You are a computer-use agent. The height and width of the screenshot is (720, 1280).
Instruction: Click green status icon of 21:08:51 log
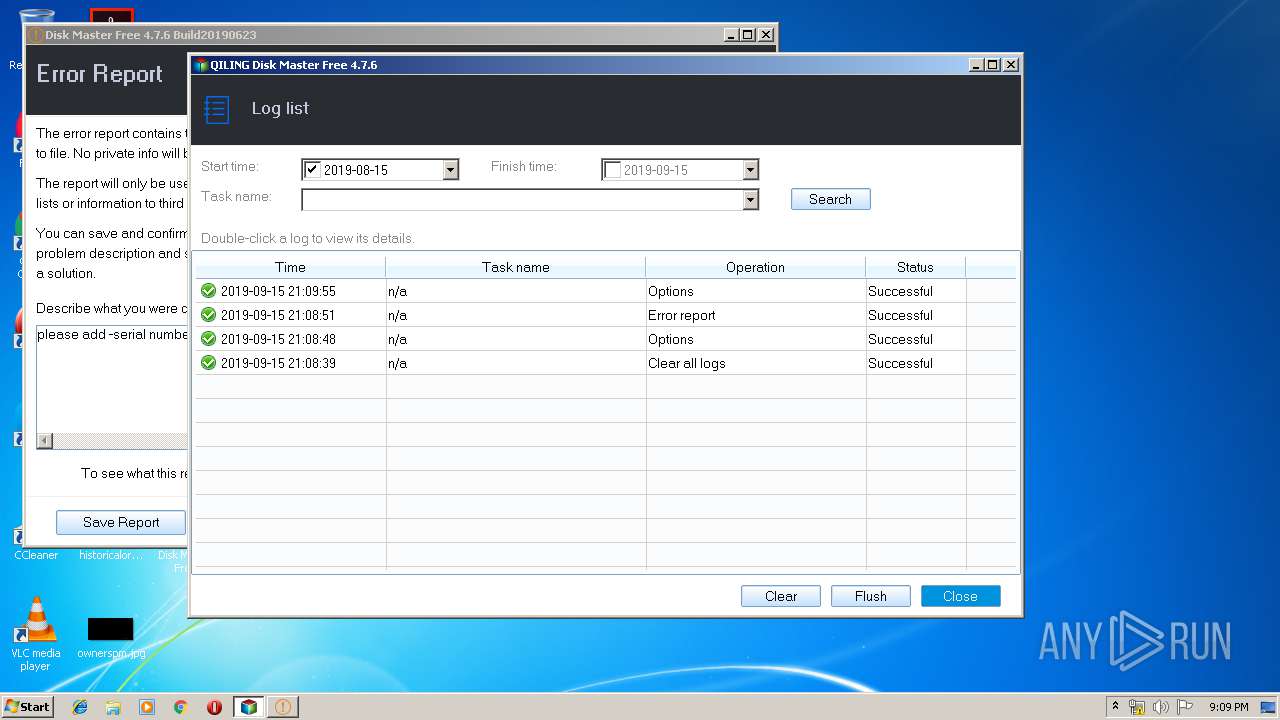point(208,315)
